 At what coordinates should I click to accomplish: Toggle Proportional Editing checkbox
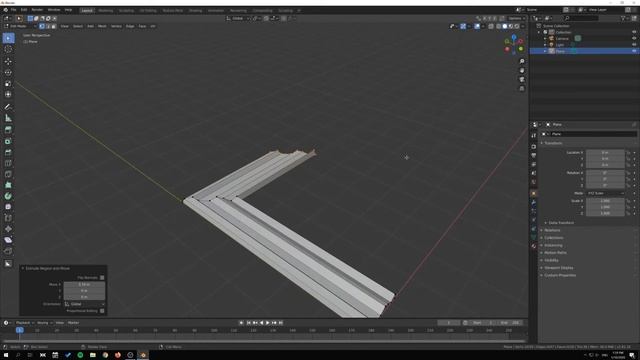102,311
